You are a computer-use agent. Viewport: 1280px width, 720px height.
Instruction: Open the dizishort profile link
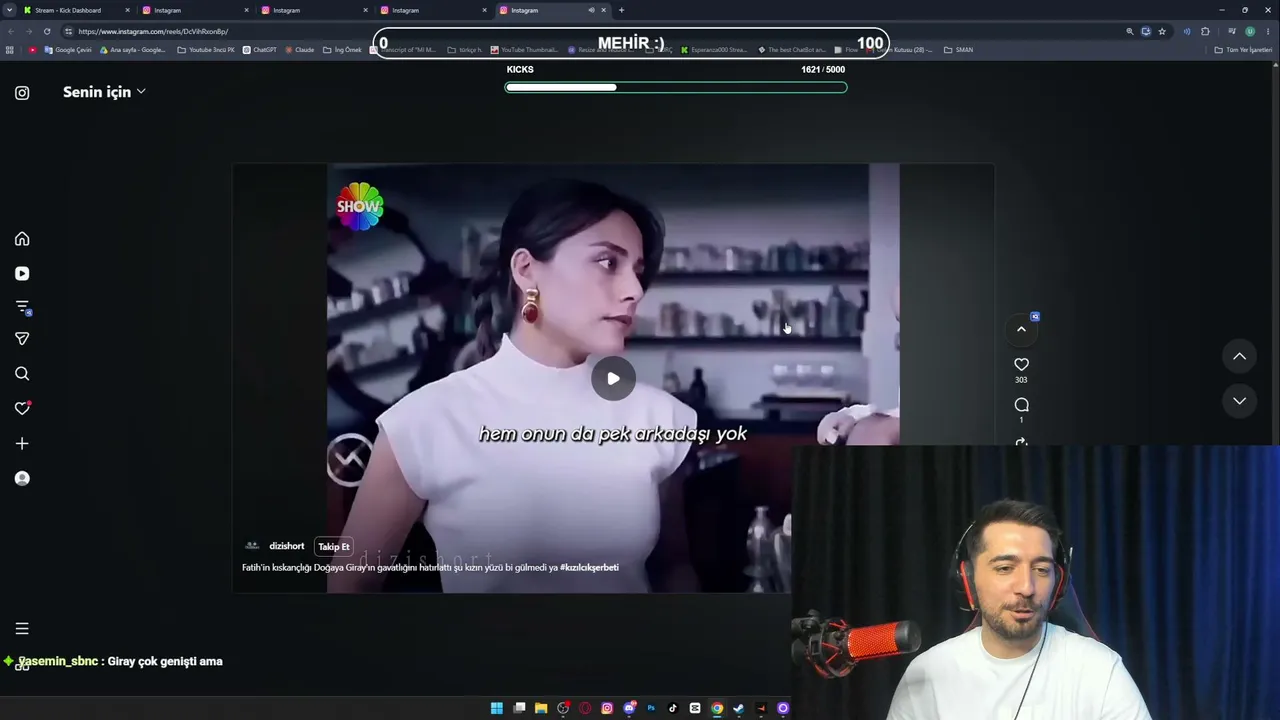tap(286, 546)
